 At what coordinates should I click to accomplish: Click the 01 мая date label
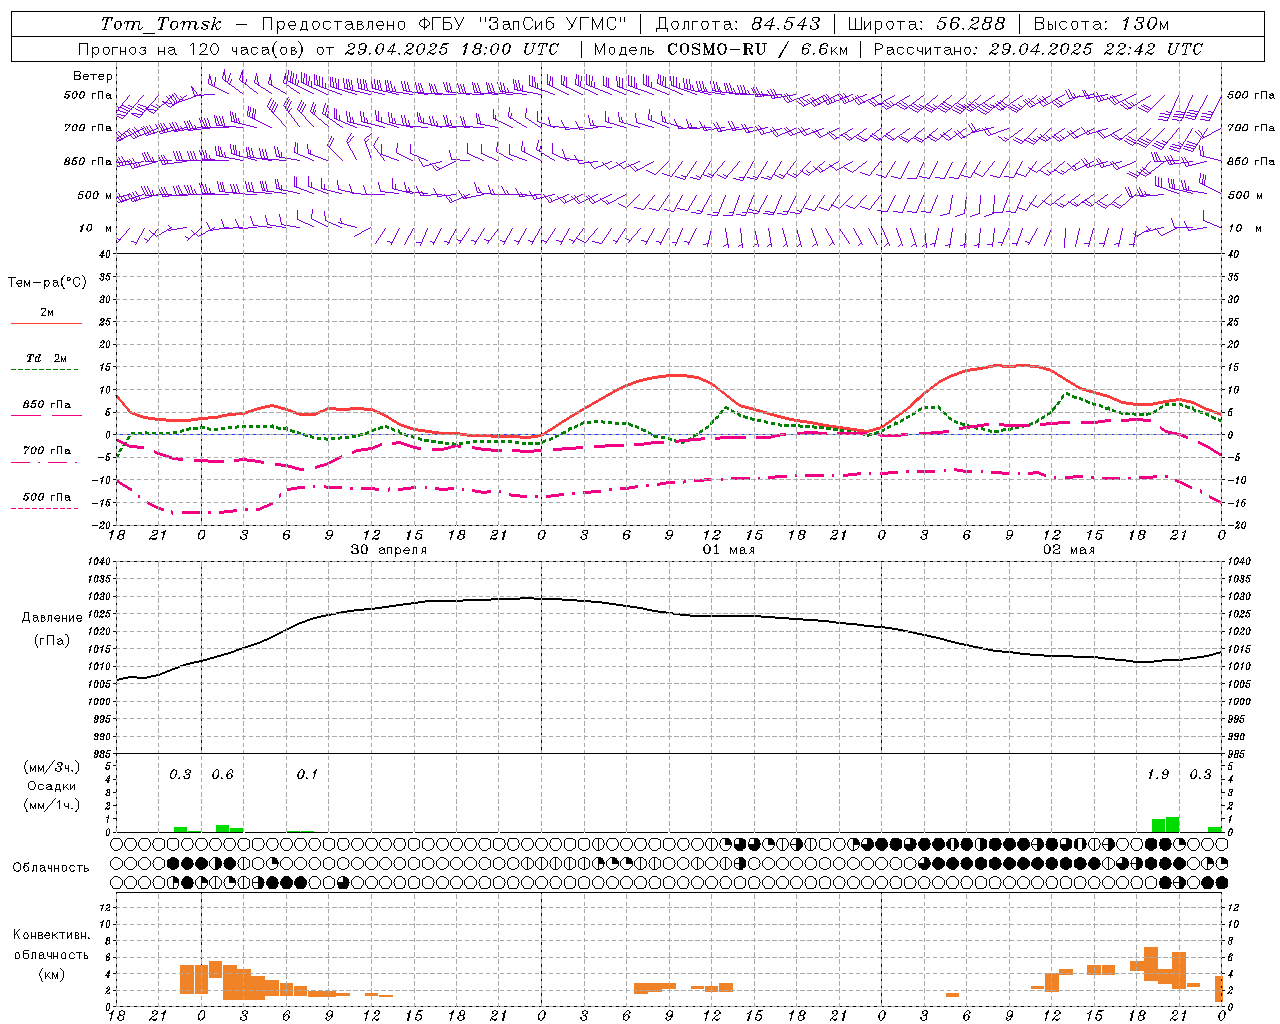click(x=729, y=550)
